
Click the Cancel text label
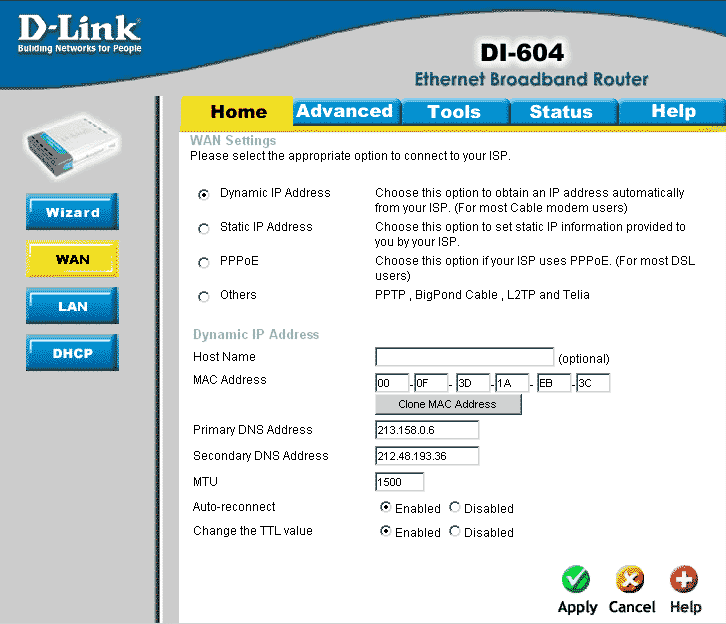(x=632, y=607)
